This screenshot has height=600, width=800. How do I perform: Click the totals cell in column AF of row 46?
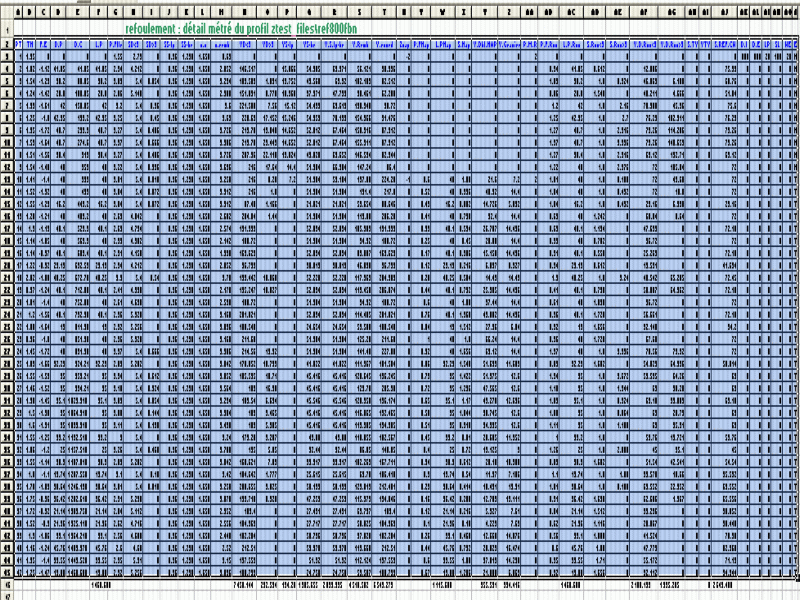coord(643,584)
